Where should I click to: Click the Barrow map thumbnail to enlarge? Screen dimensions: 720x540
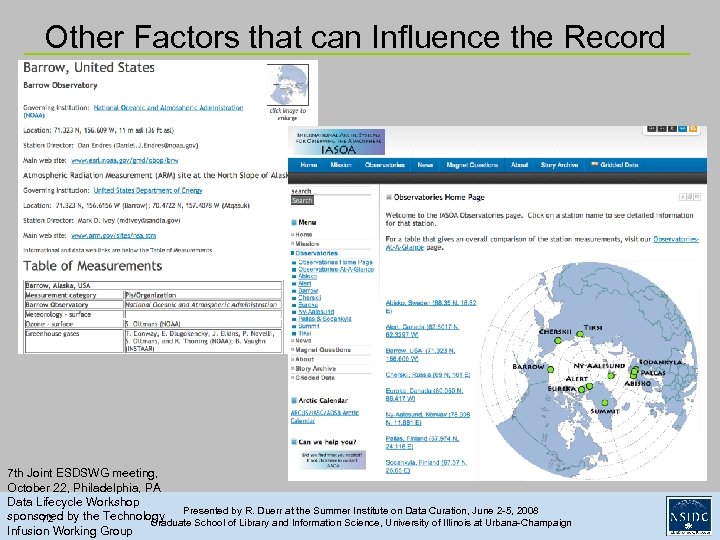(x=288, y=85)
